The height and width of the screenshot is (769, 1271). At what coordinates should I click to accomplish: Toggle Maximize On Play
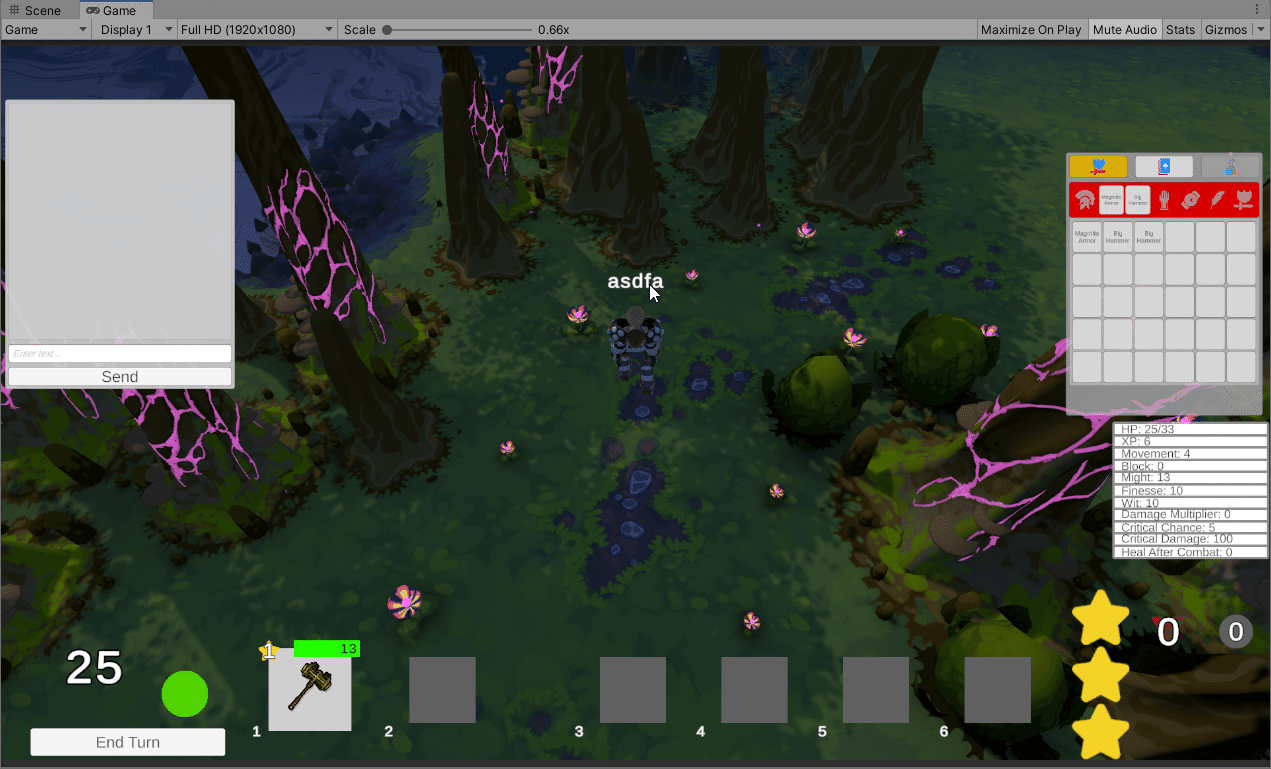click(1031, 30)
